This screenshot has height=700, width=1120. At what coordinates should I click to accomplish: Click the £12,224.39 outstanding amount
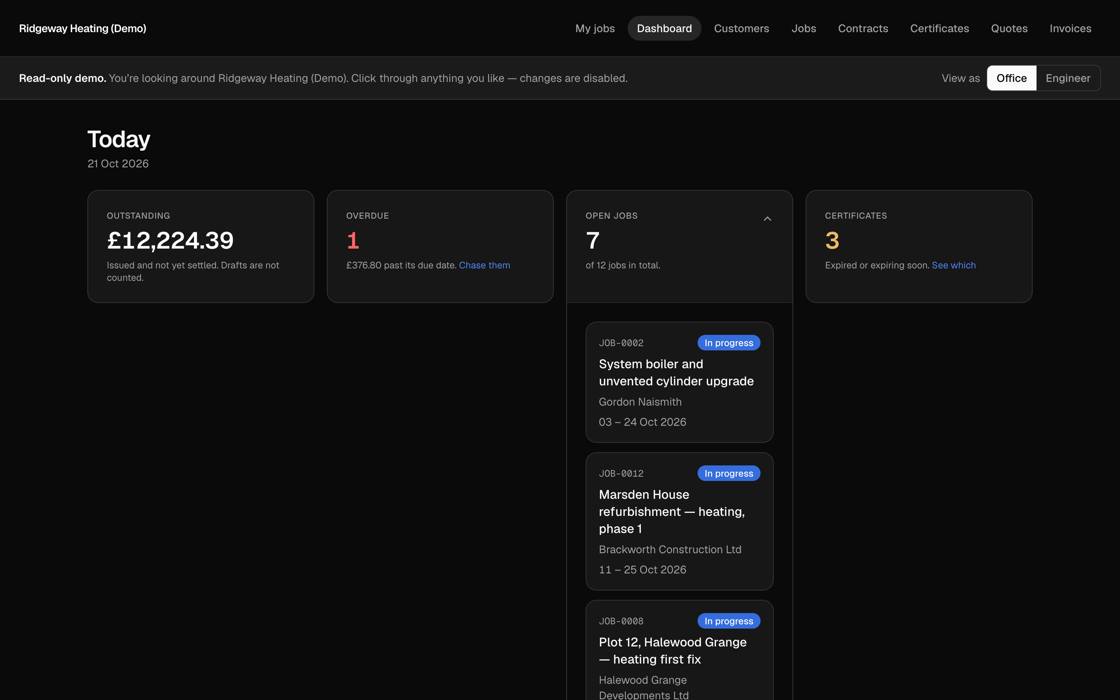[170, 240]
